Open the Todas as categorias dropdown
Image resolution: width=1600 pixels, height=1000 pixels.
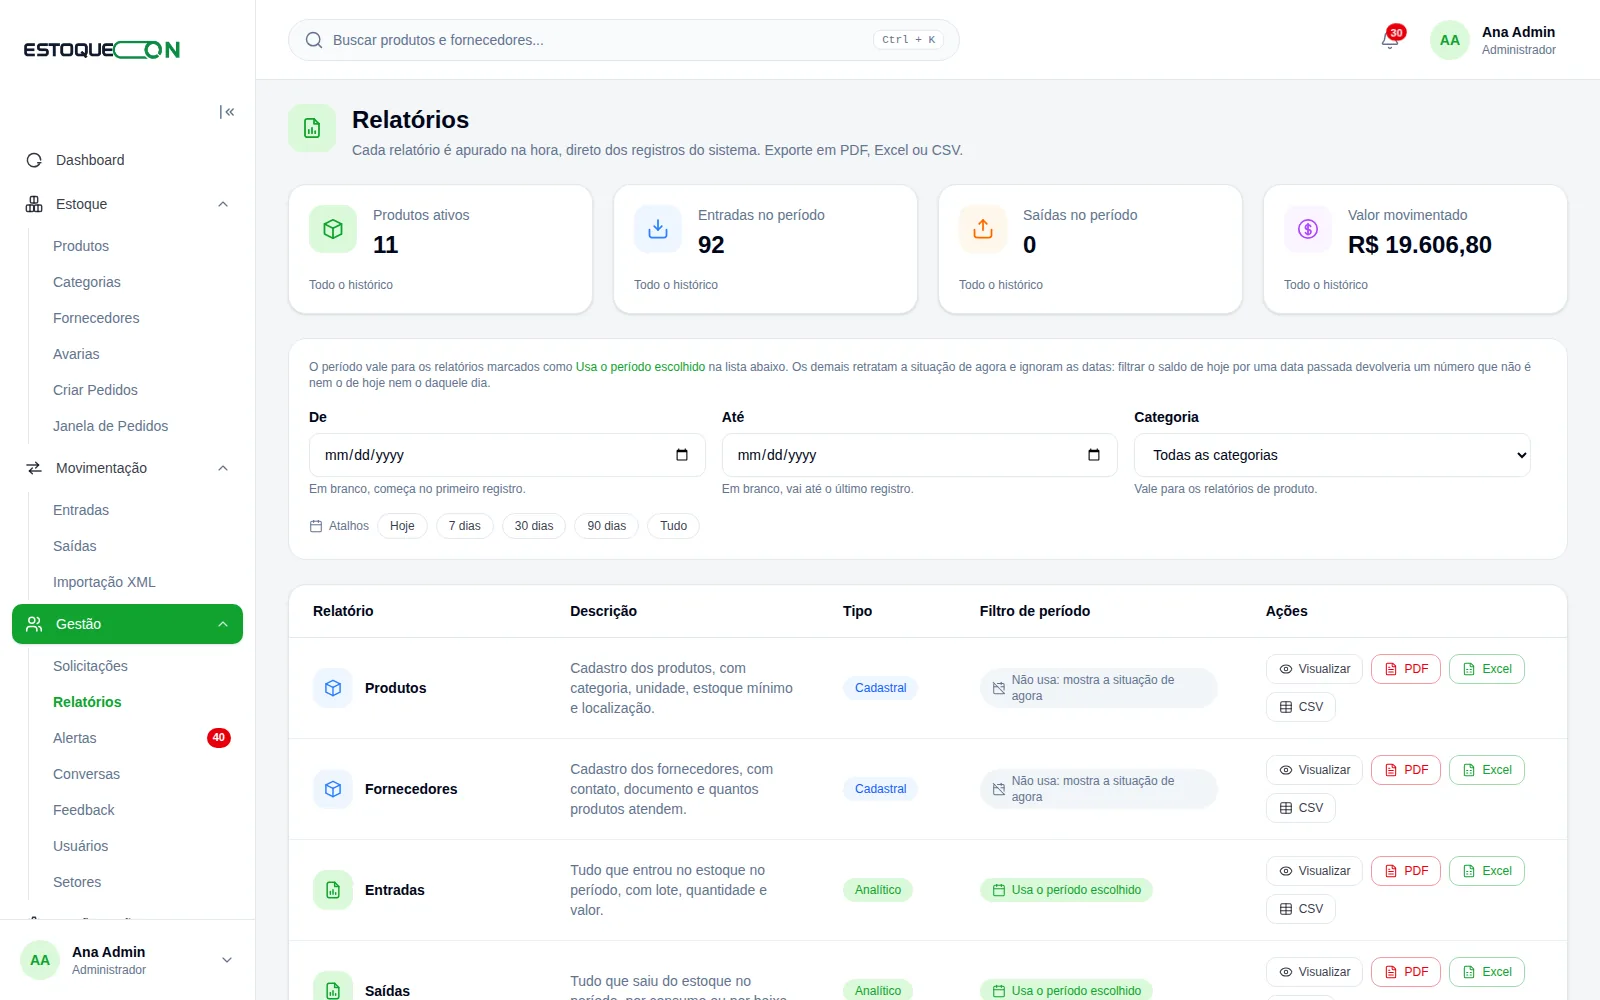pos(1332,455)
